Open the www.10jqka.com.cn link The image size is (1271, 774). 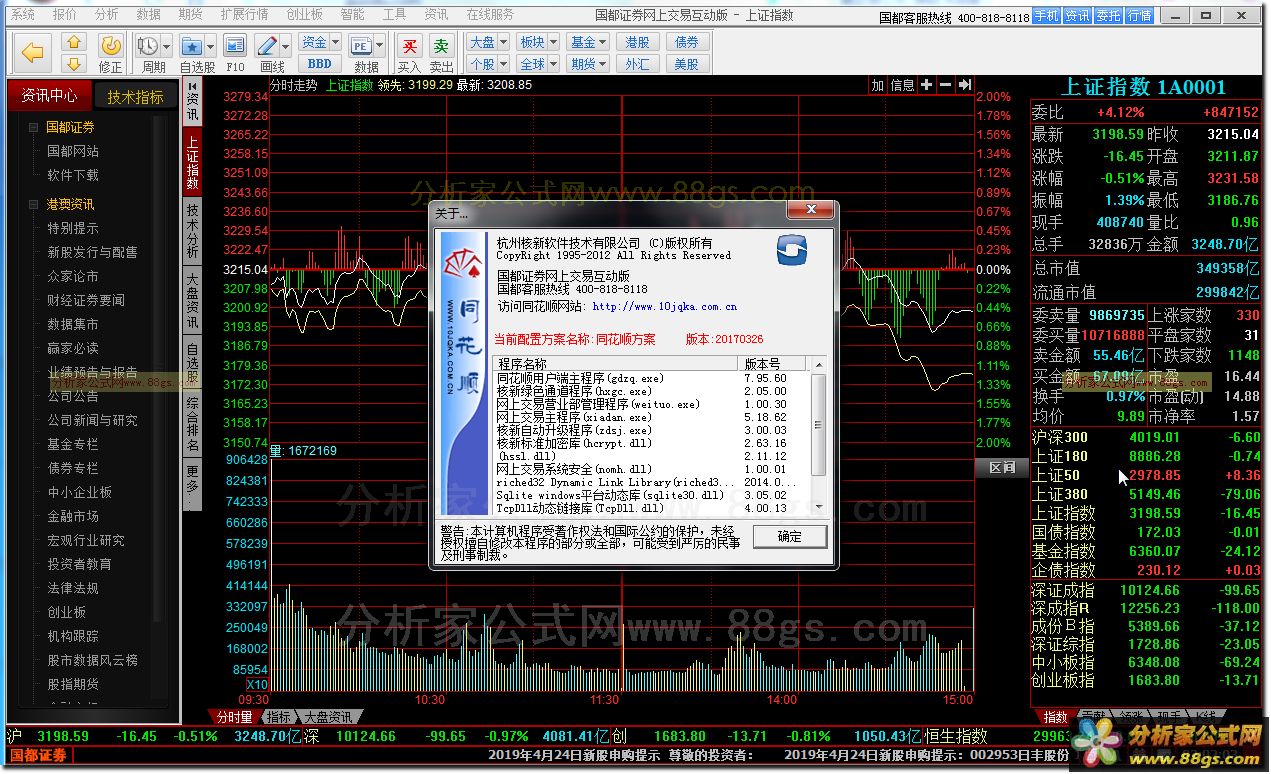(664, 307)
